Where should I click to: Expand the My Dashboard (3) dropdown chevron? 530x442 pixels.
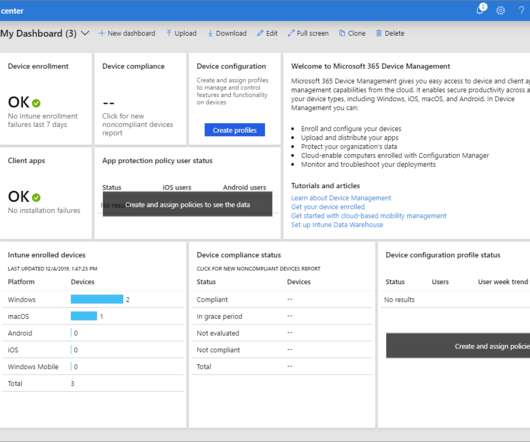85,33
